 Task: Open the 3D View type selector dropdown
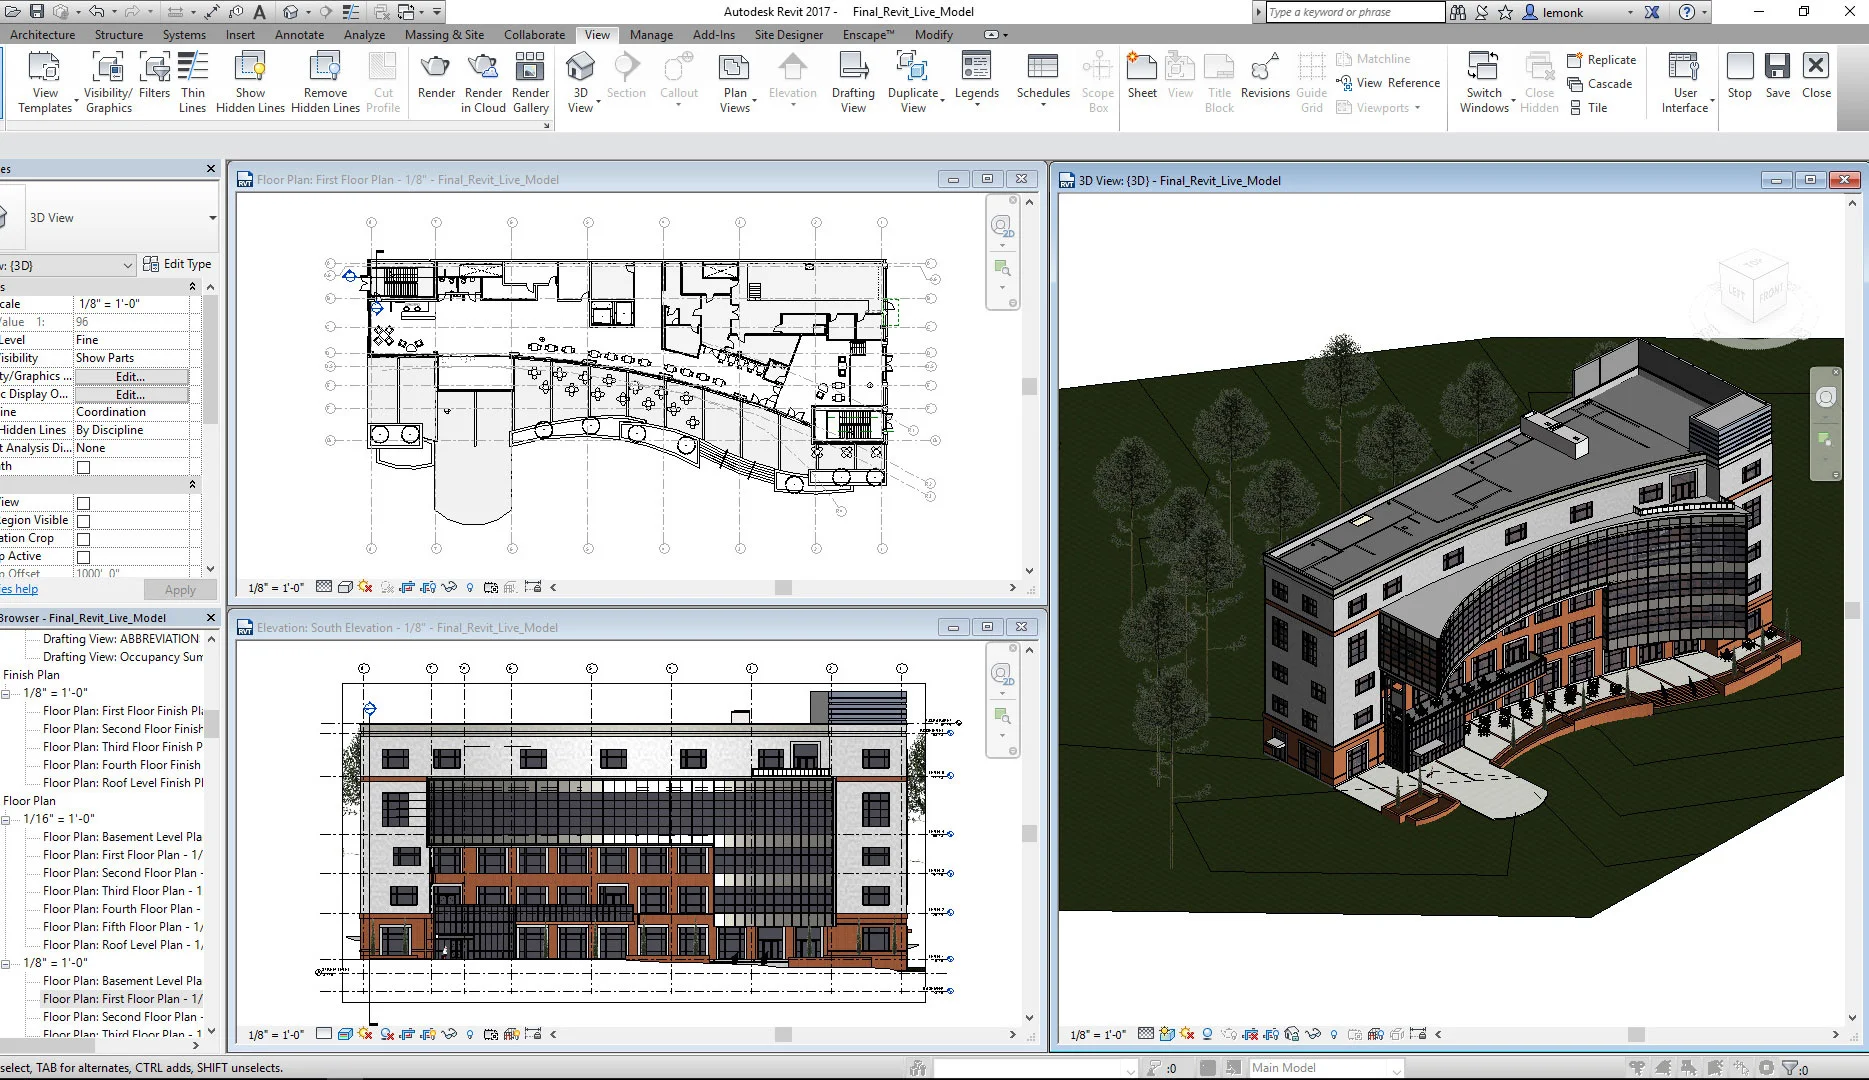coord(212,217)
